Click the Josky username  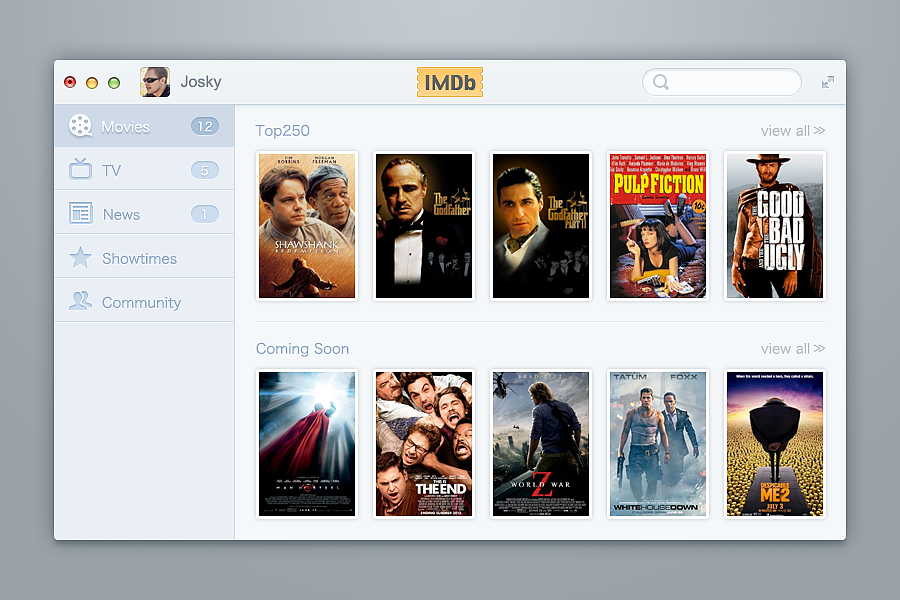[201, 82]
